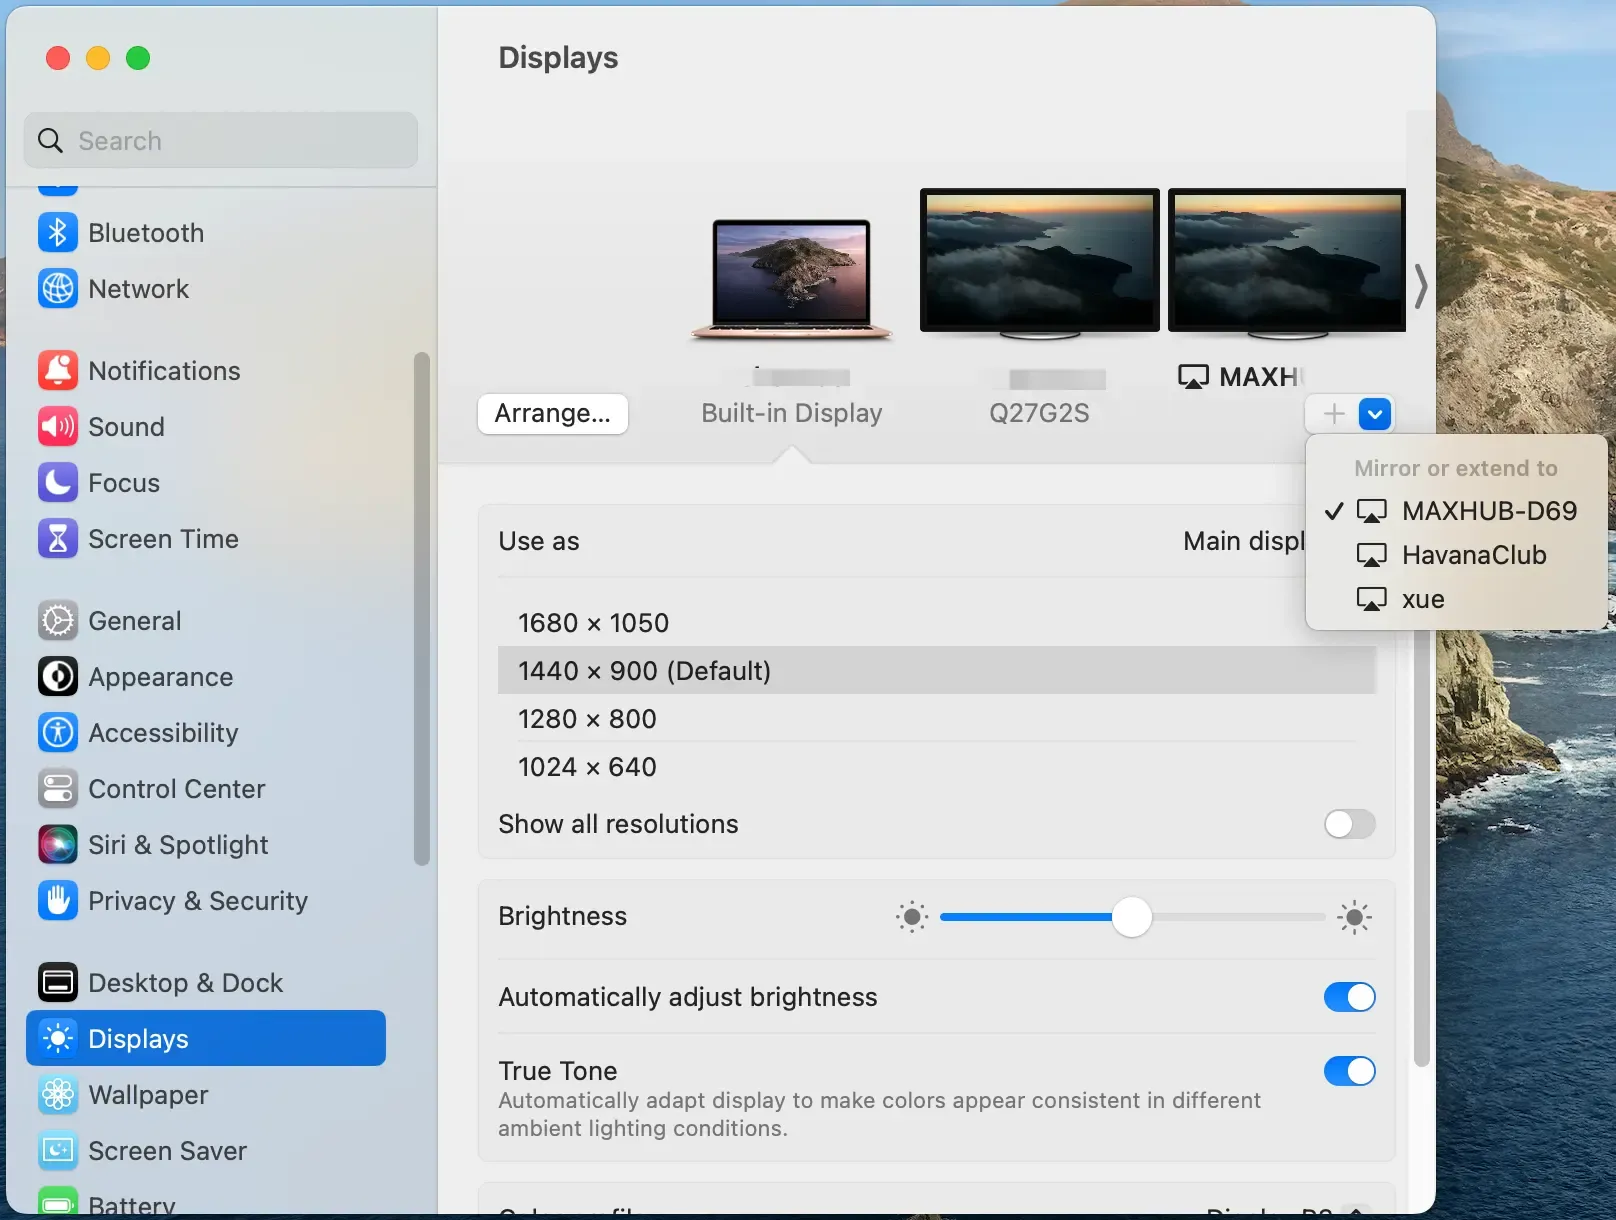Click the AirPlay icon beside xue
Viewport: 1616px width, 1220px height.
[x=1371, y=600]
